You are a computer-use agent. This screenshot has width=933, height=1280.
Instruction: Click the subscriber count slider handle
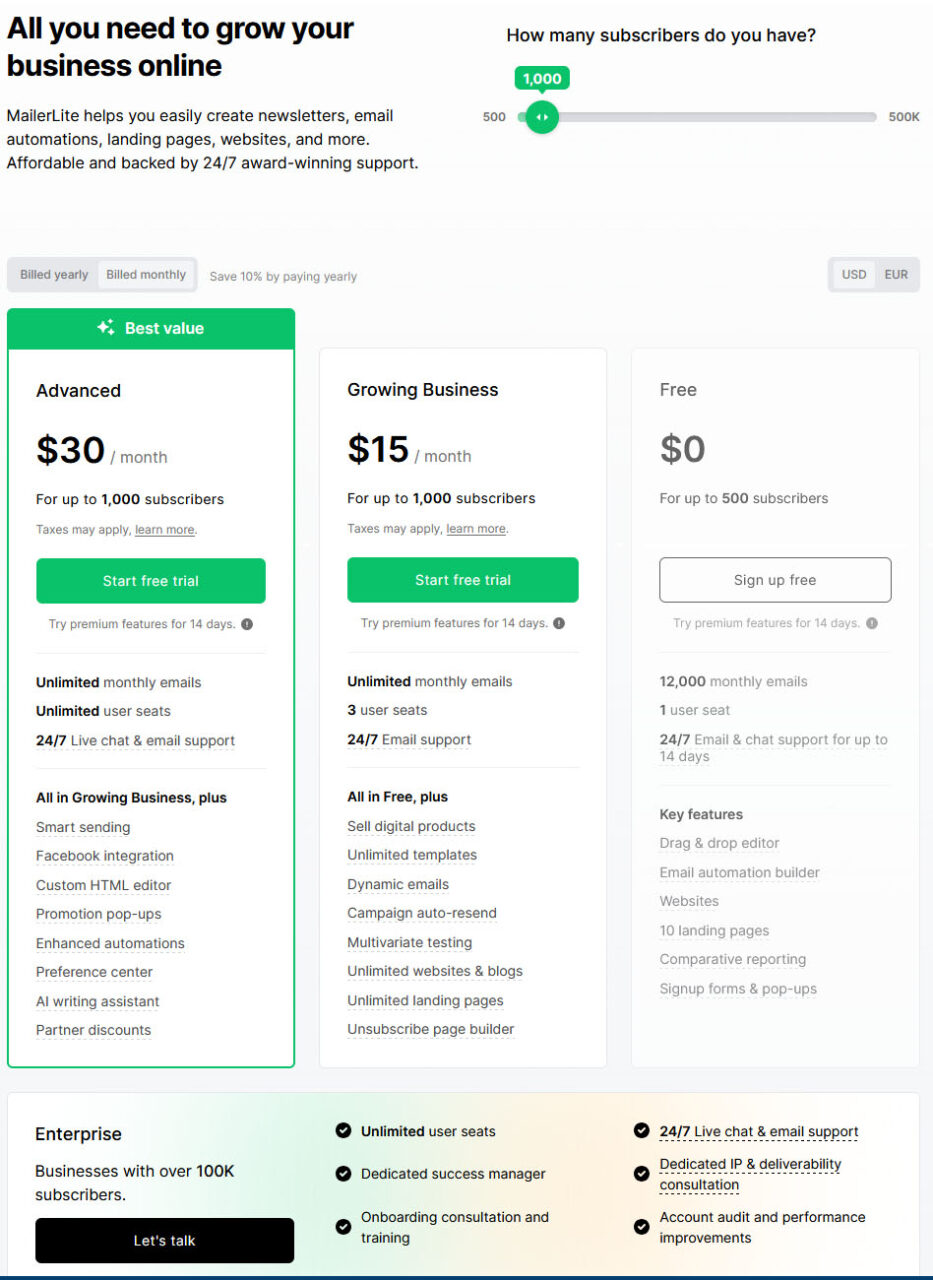[x=541, y=117]
